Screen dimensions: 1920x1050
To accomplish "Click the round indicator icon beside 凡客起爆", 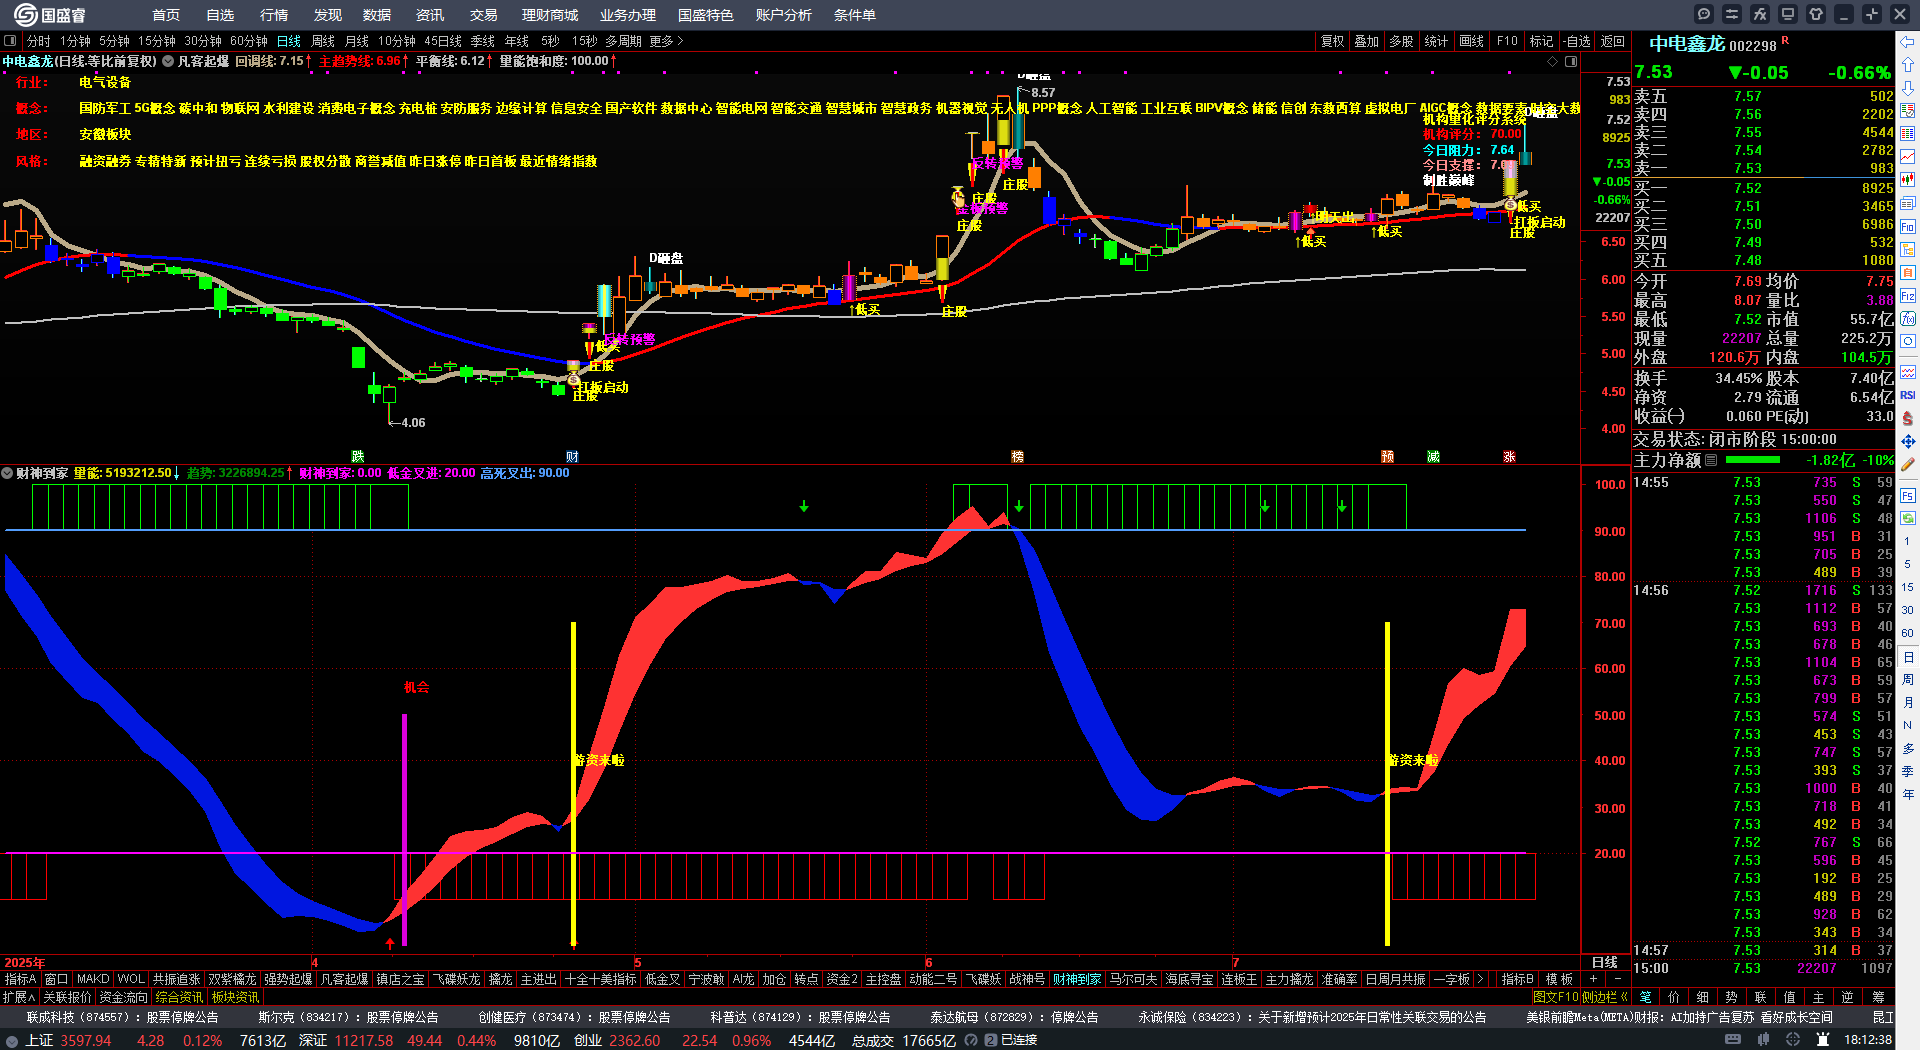I will (x=169, y=61).
